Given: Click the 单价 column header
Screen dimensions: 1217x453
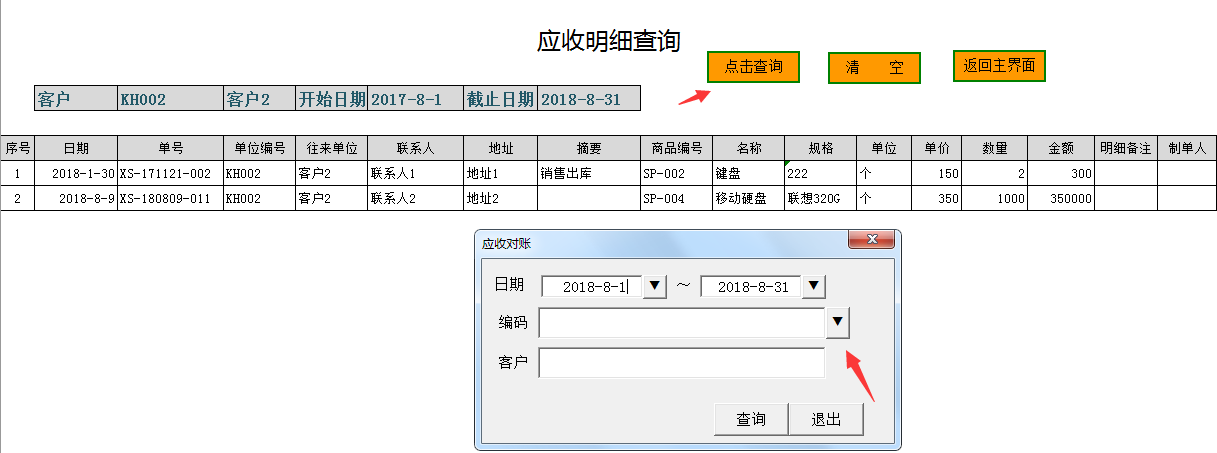Looking at the screenshot, I should coord(936,148).
